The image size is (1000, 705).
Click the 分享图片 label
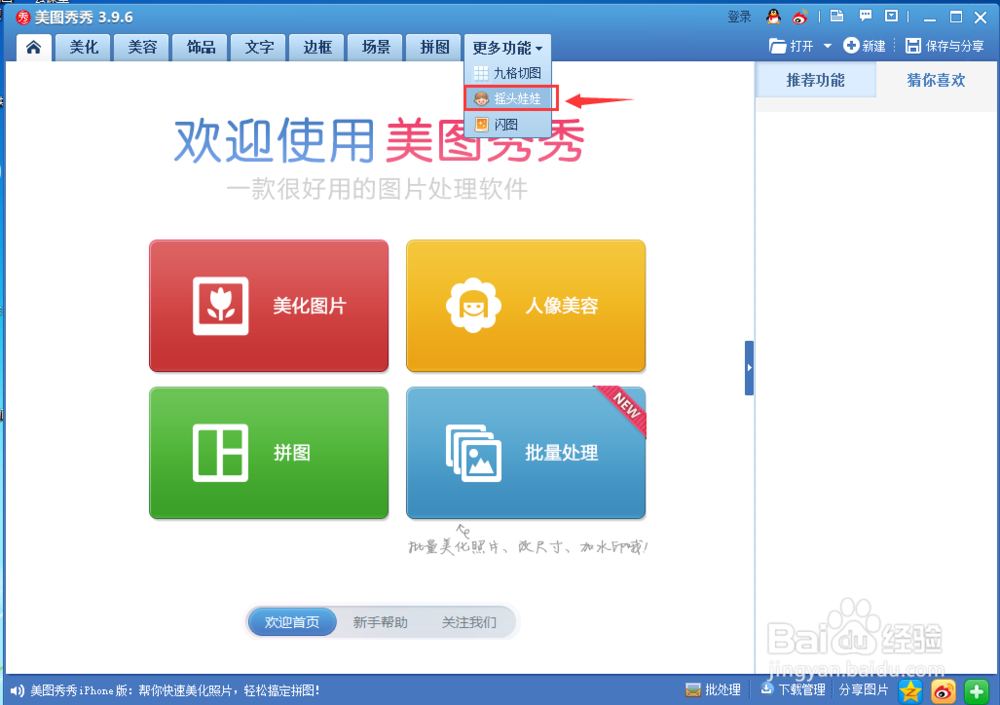[863, 690]
